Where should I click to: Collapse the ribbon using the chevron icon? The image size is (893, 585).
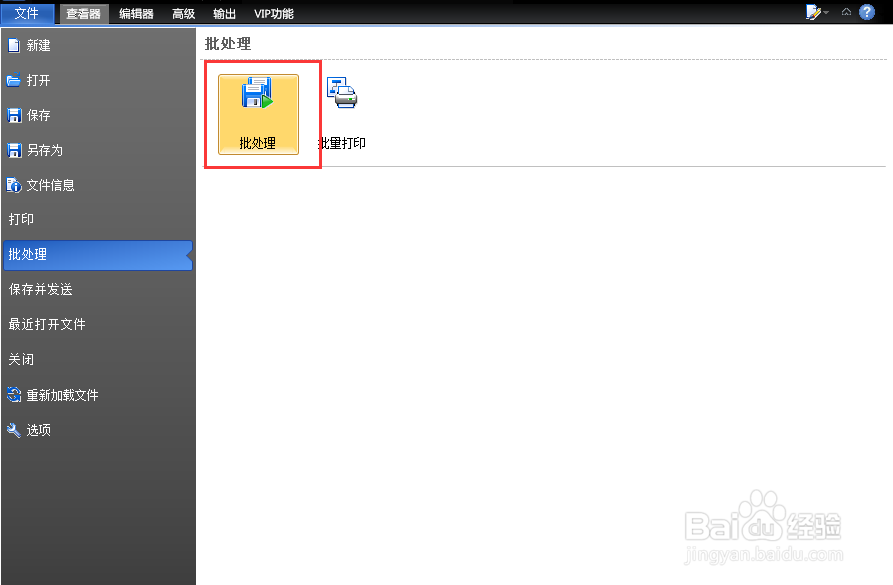pos(846,12)
